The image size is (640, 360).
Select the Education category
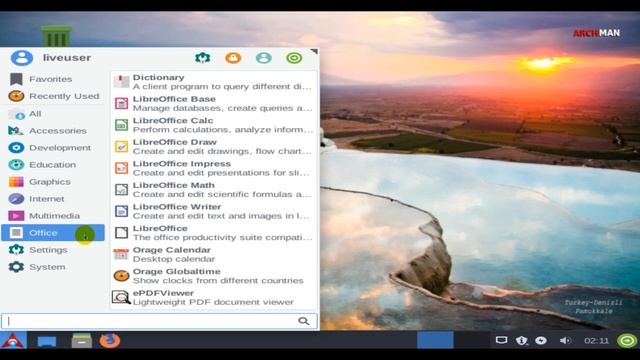click(x=53, y=165)
